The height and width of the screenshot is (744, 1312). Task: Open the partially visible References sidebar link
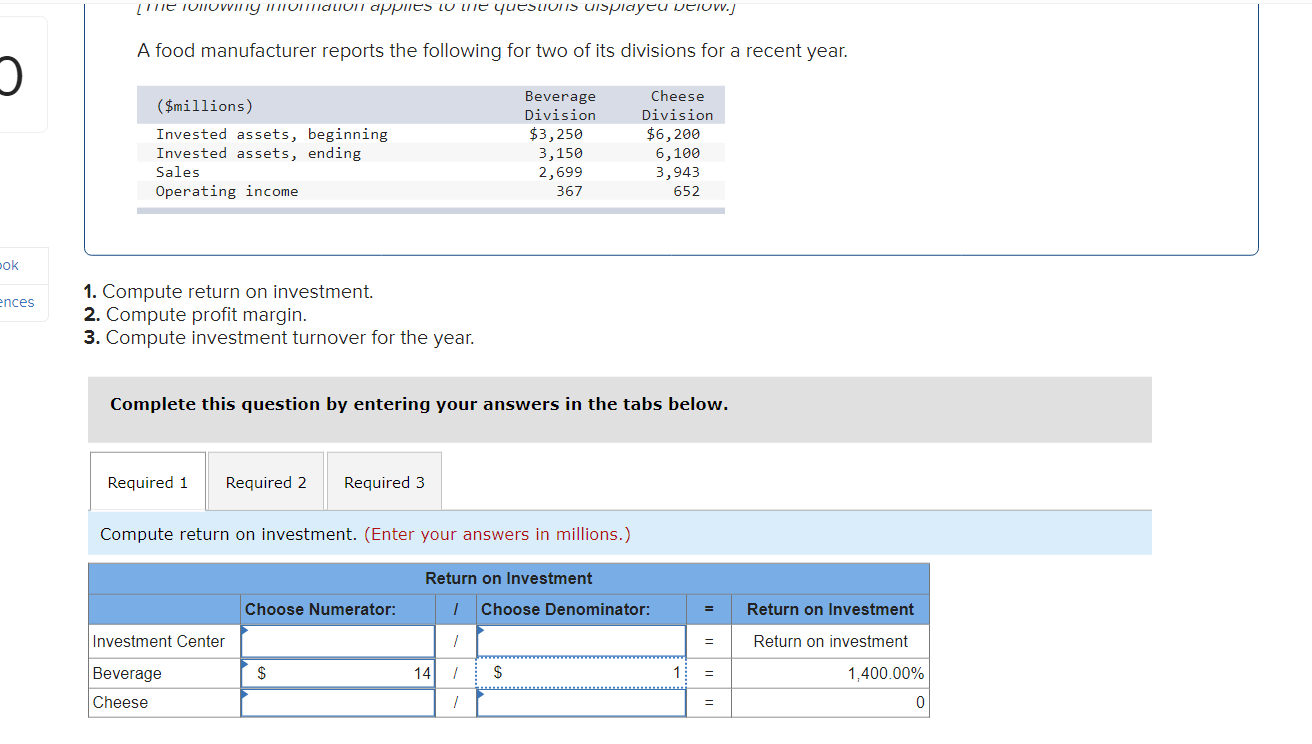(x=17, y=302)
